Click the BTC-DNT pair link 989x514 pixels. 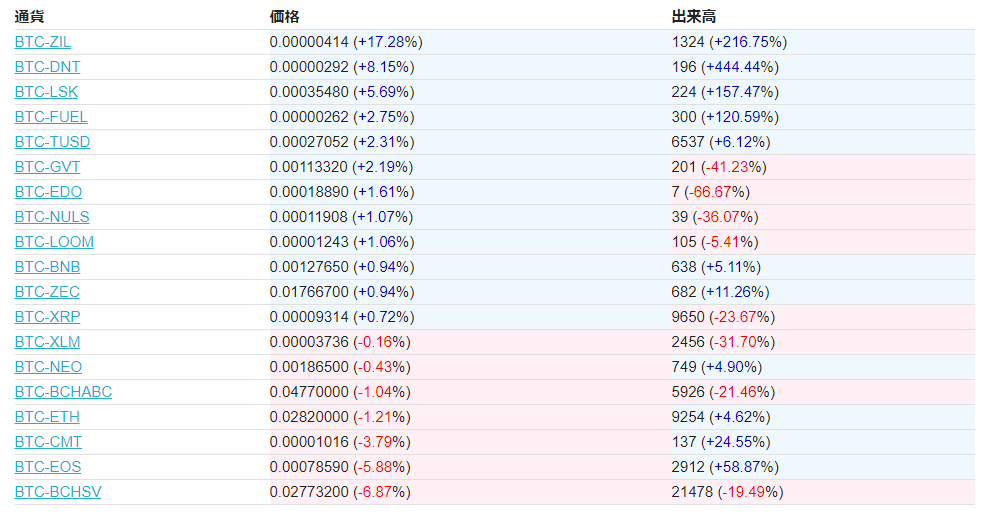click(x=47, y=67)
